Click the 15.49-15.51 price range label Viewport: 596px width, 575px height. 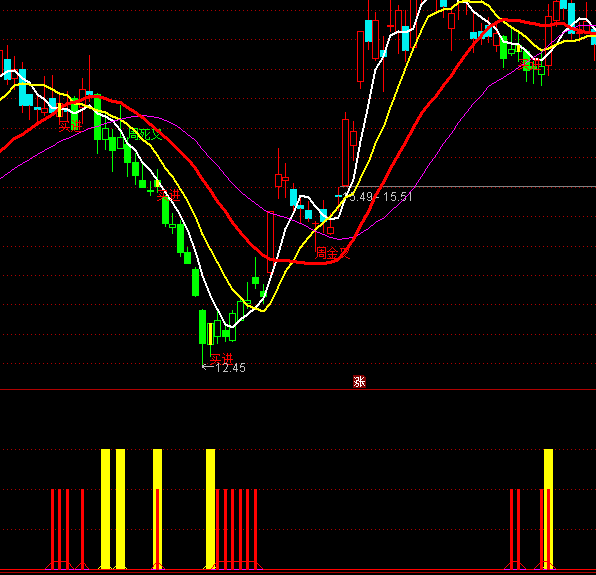377,197
